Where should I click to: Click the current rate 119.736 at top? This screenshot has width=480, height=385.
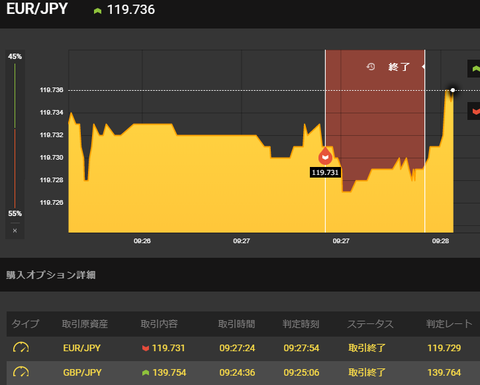pos(131,10)
